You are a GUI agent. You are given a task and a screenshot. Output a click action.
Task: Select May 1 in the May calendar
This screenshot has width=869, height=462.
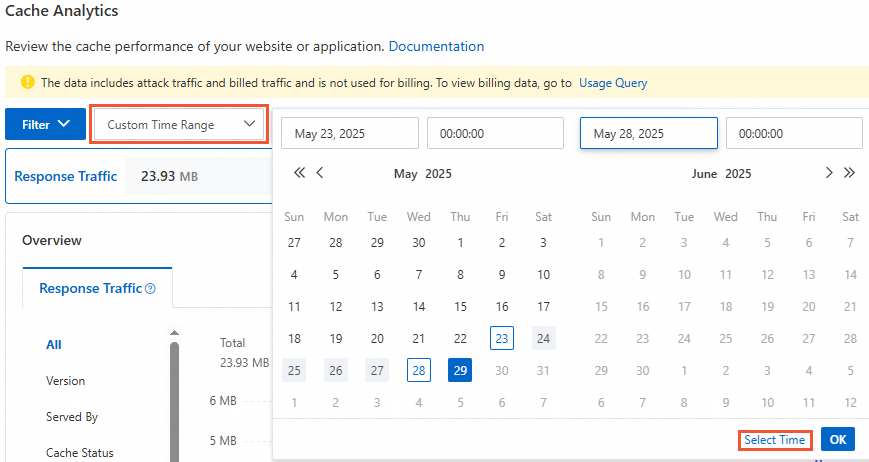coord(461,243)
